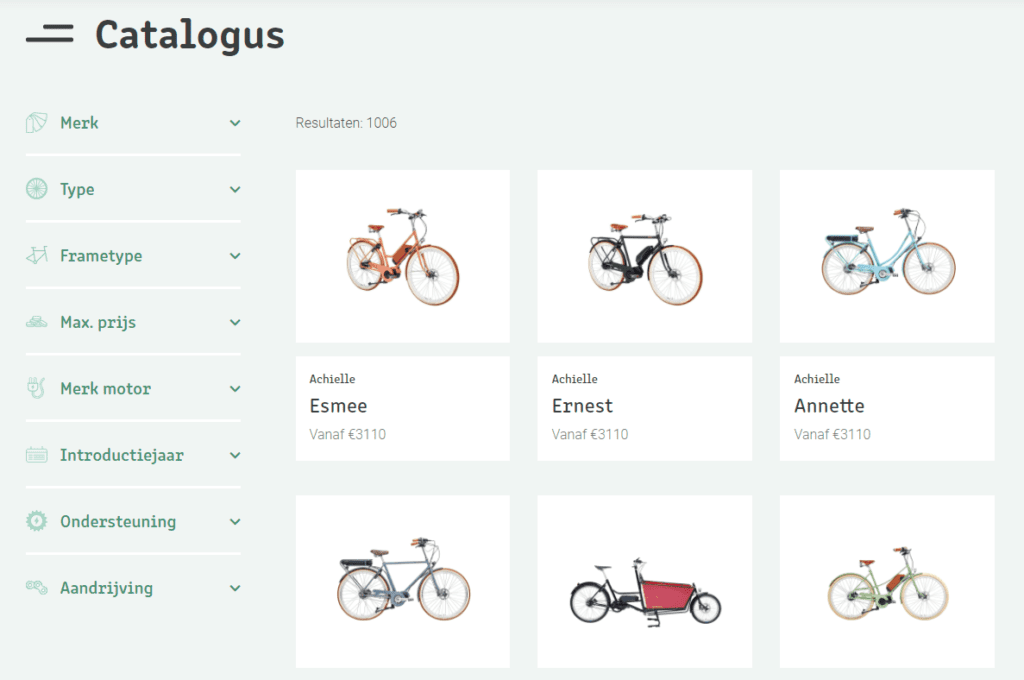
Task: Click the Max. prijs money icon
Action: pos(37,322)
